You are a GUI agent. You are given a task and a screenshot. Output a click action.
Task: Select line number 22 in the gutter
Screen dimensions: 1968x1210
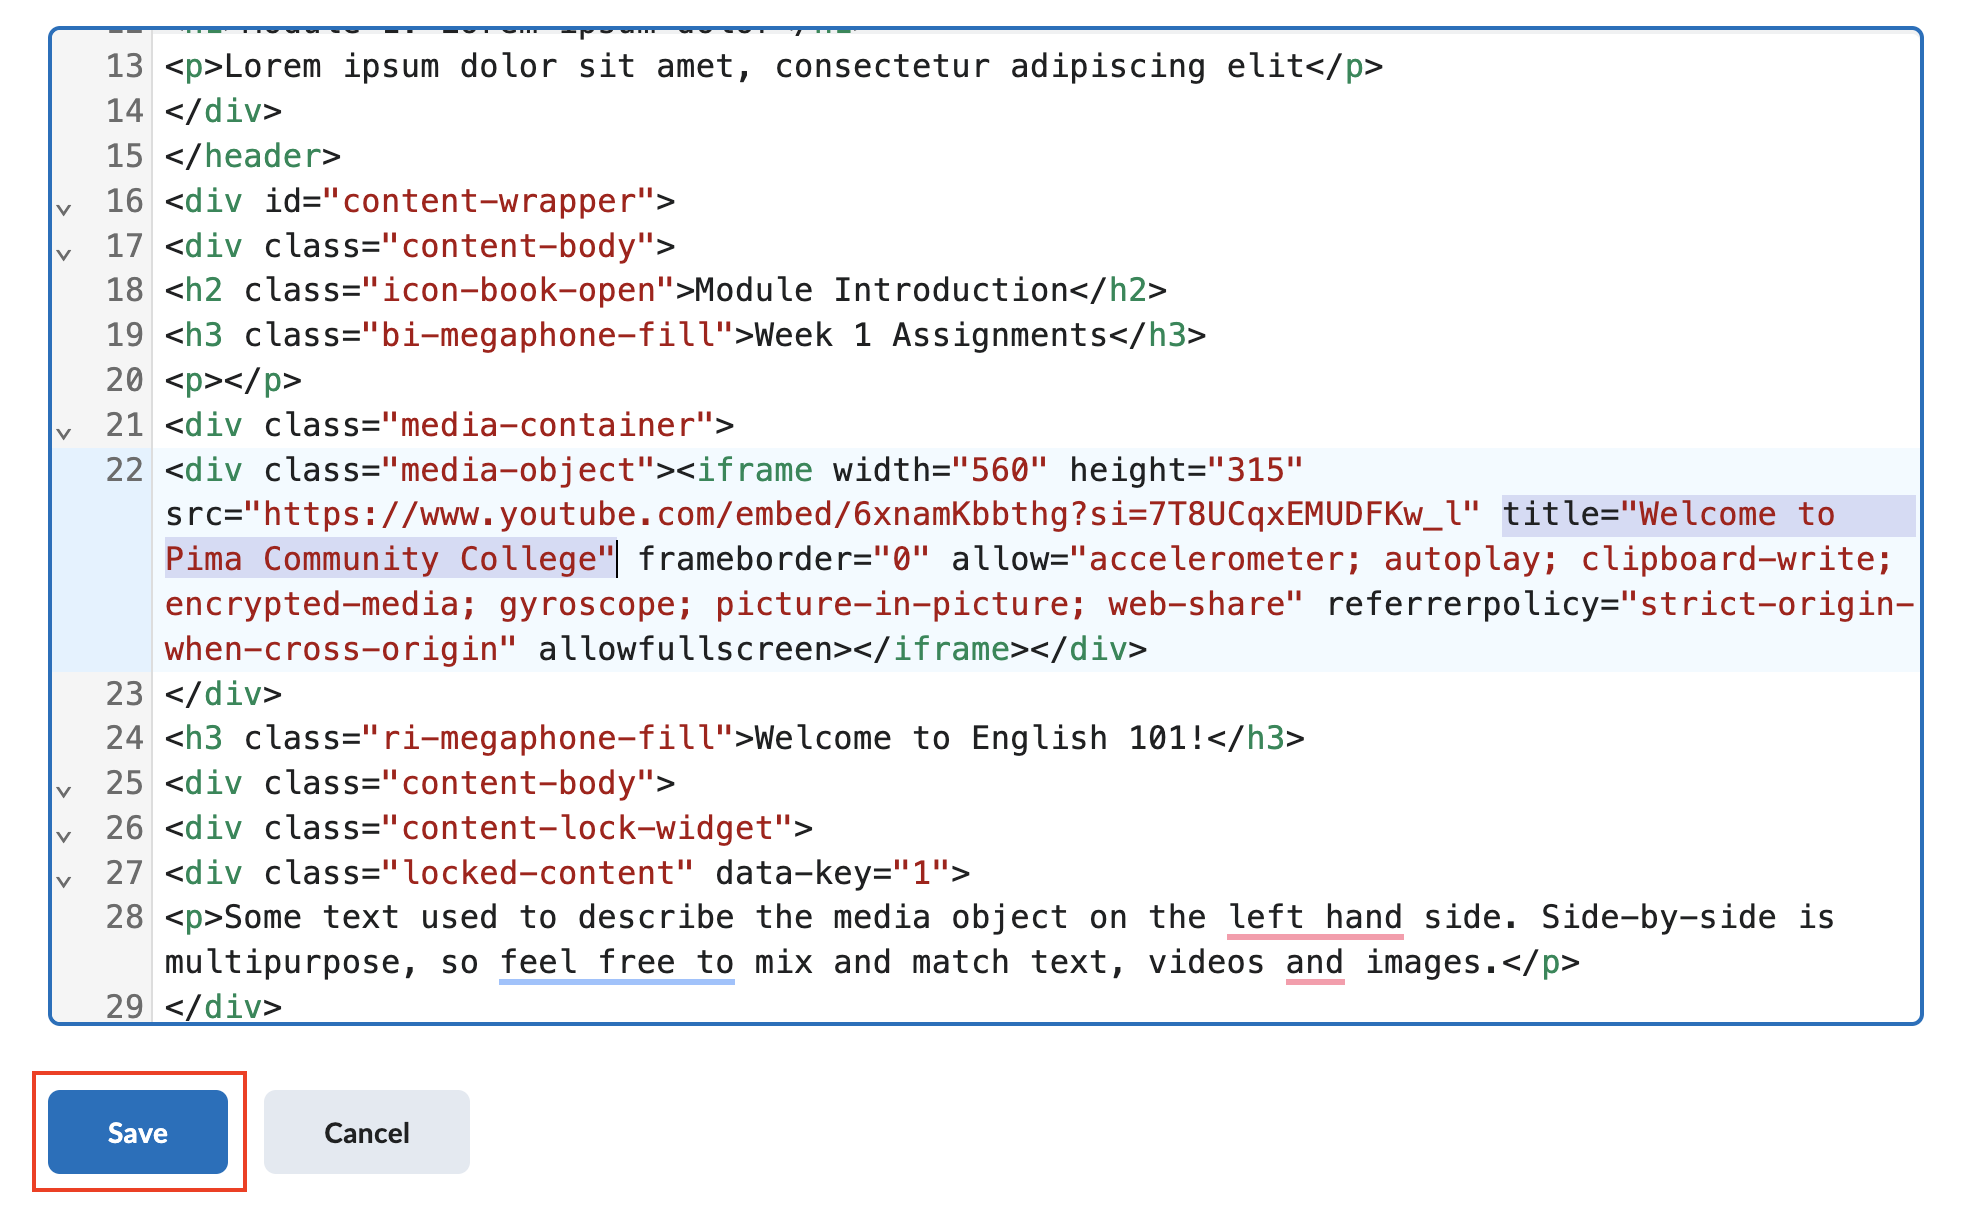tap(125, 470)
